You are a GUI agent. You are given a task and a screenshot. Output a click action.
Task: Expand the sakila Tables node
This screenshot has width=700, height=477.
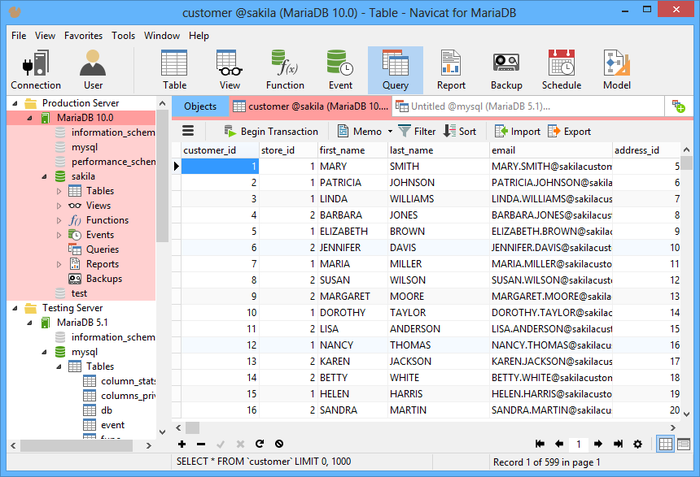pos(59,191)
